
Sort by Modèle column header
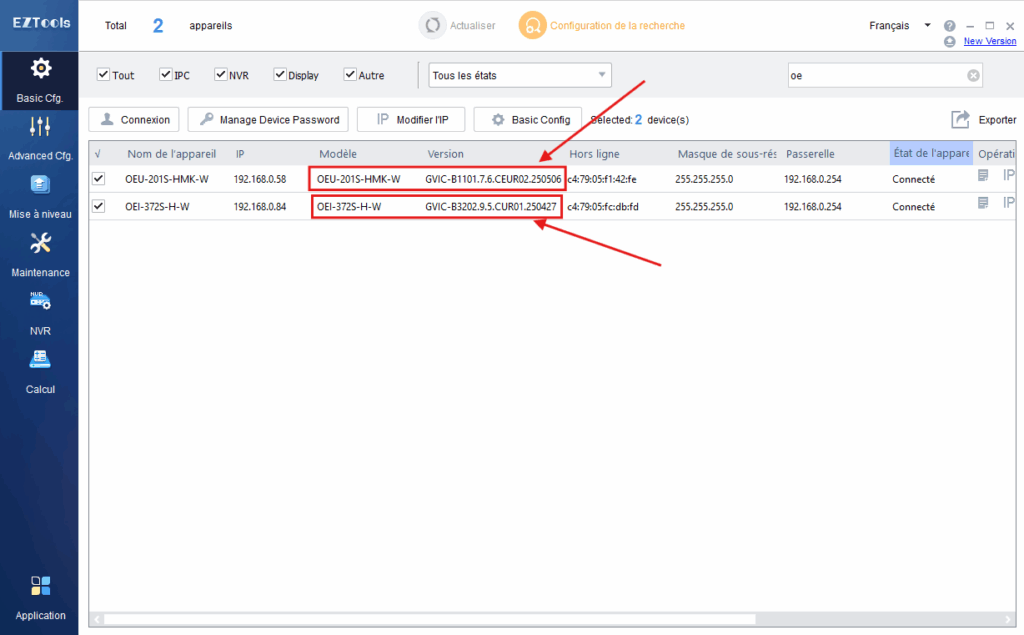(x=338, y=154)
